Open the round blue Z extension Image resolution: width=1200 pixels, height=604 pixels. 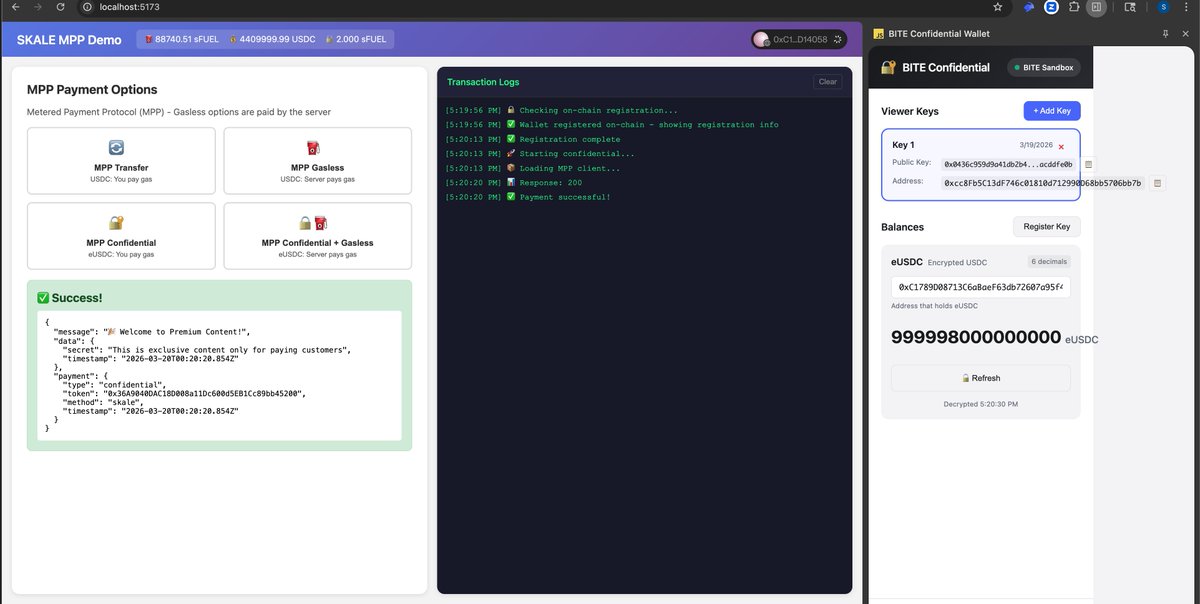click(1052, 7)
